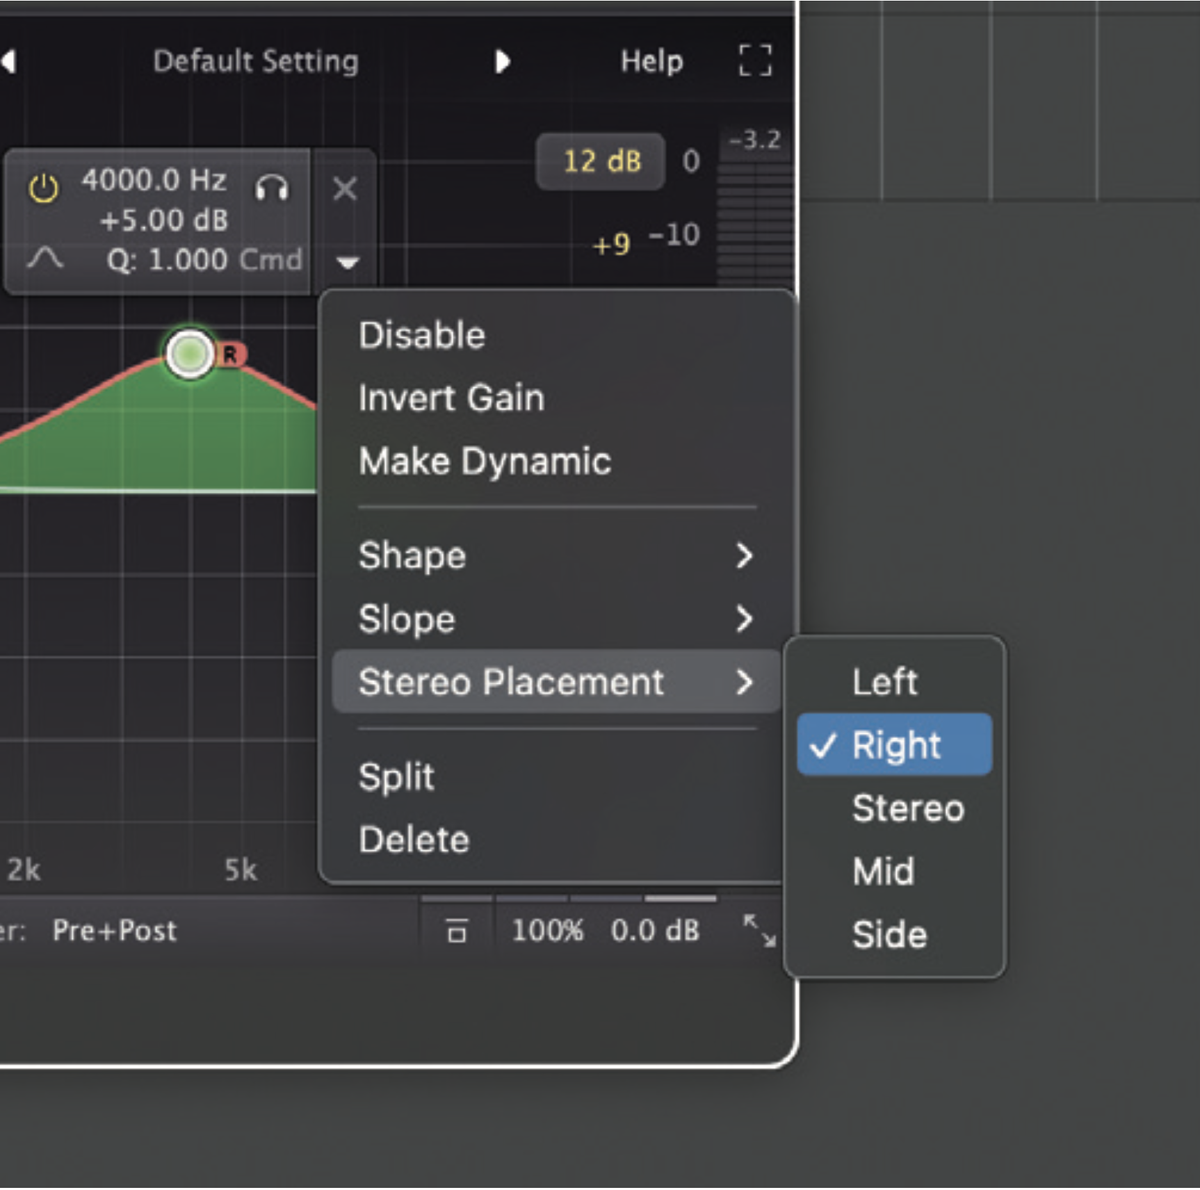Enter fullscreen using the brackets icon
The height and width of the screenshot is (1190, 1200).
pyautogui.click(x=755, y=61)
